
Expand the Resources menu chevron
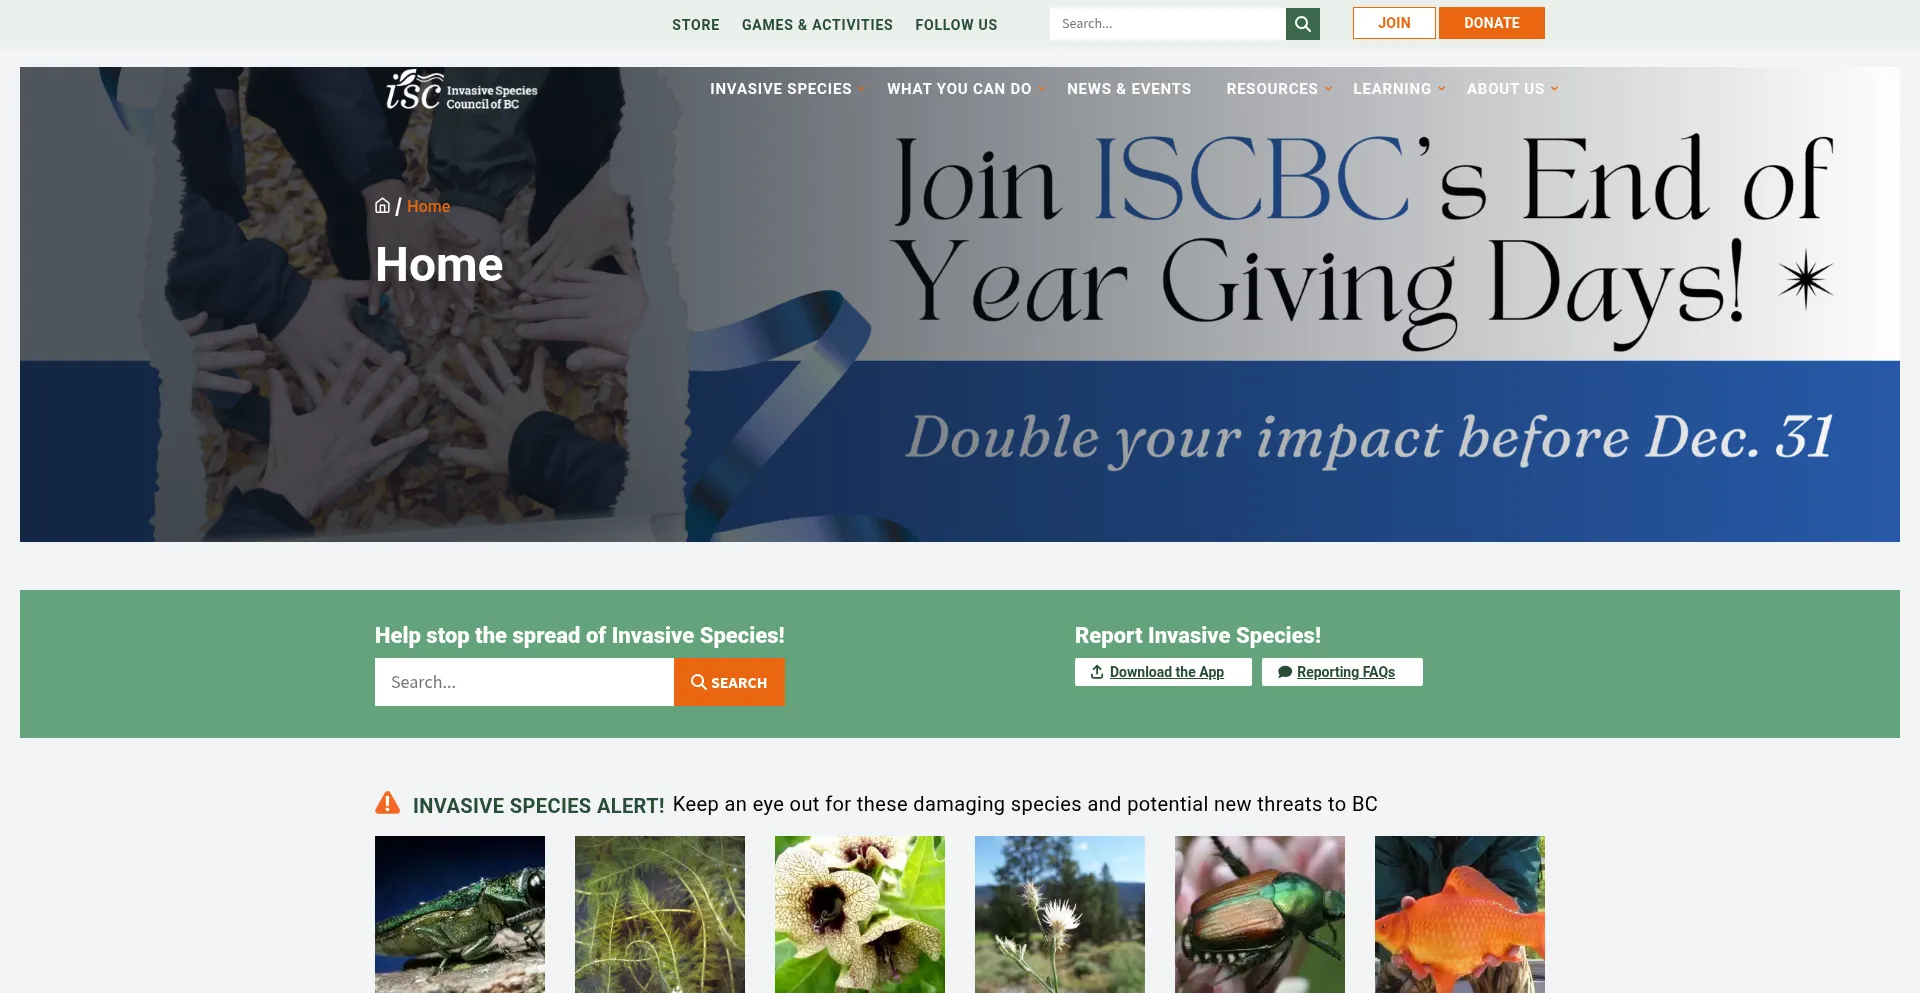coord(1328,89)
